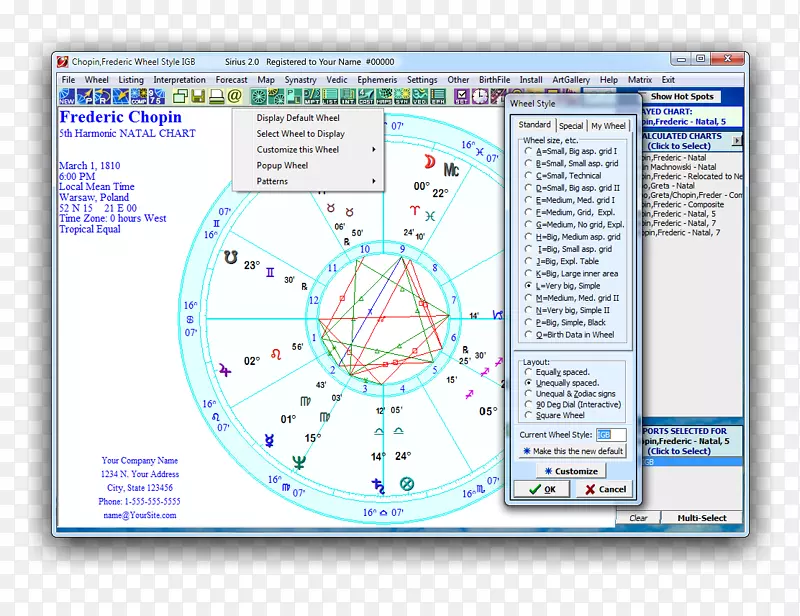This screenshot has width=800, height=616.
Task: Click 'Make this the new default' button
Action: 572,451
